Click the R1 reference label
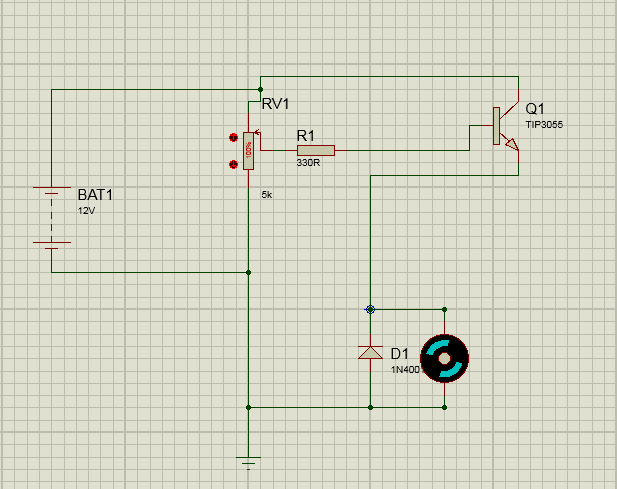 coord(306,136)
